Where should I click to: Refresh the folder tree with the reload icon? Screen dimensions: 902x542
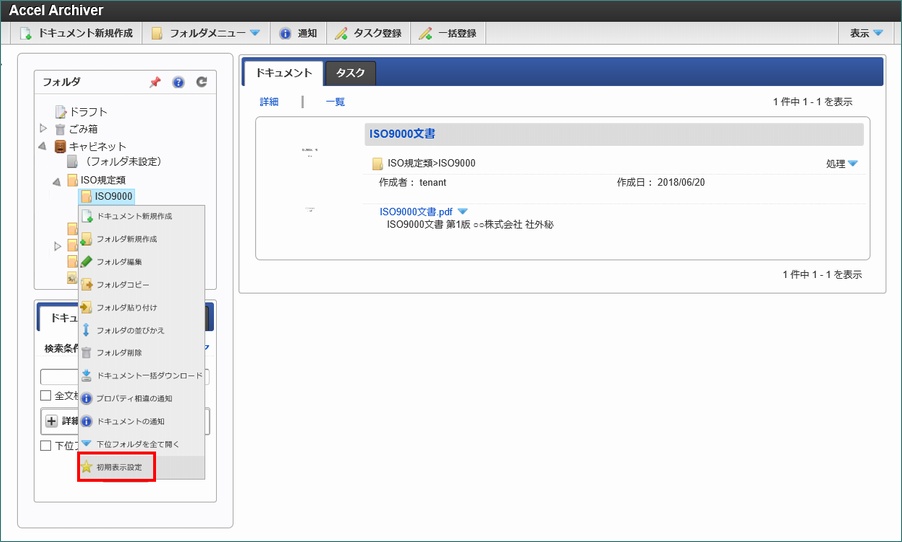[201, 82]
